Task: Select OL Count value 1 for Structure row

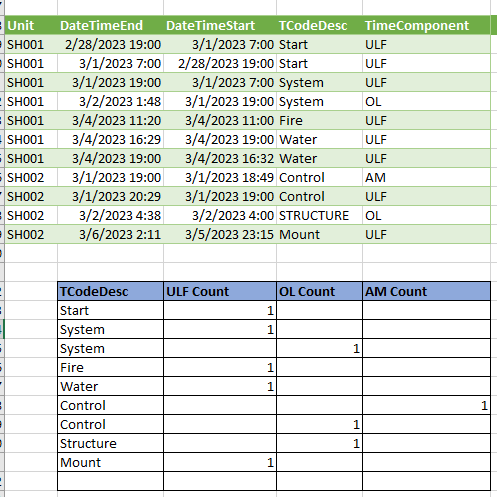Action: [x=319, y=443]
